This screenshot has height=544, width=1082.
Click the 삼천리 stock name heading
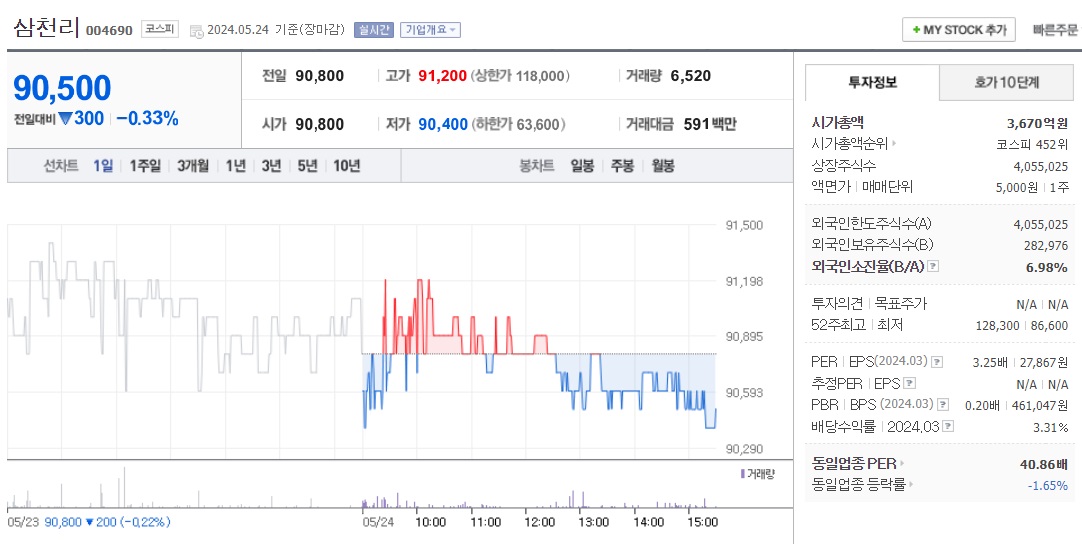coord(46,28)
